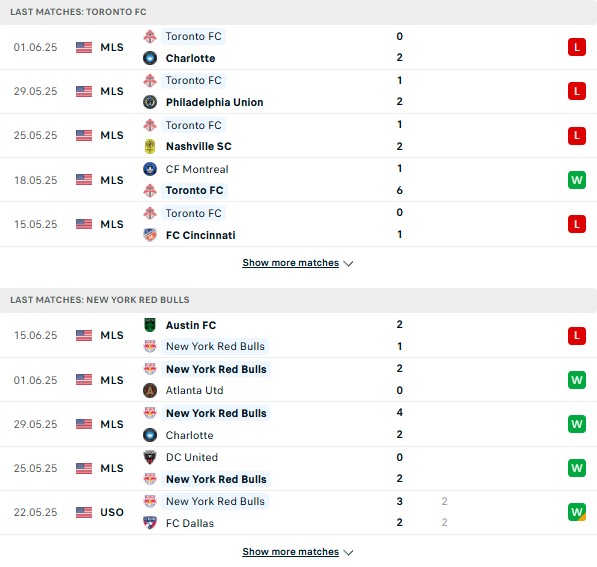Expand Show more matches under Toronto FC
The height and width of the screenshot is (567, 597).
291,263
